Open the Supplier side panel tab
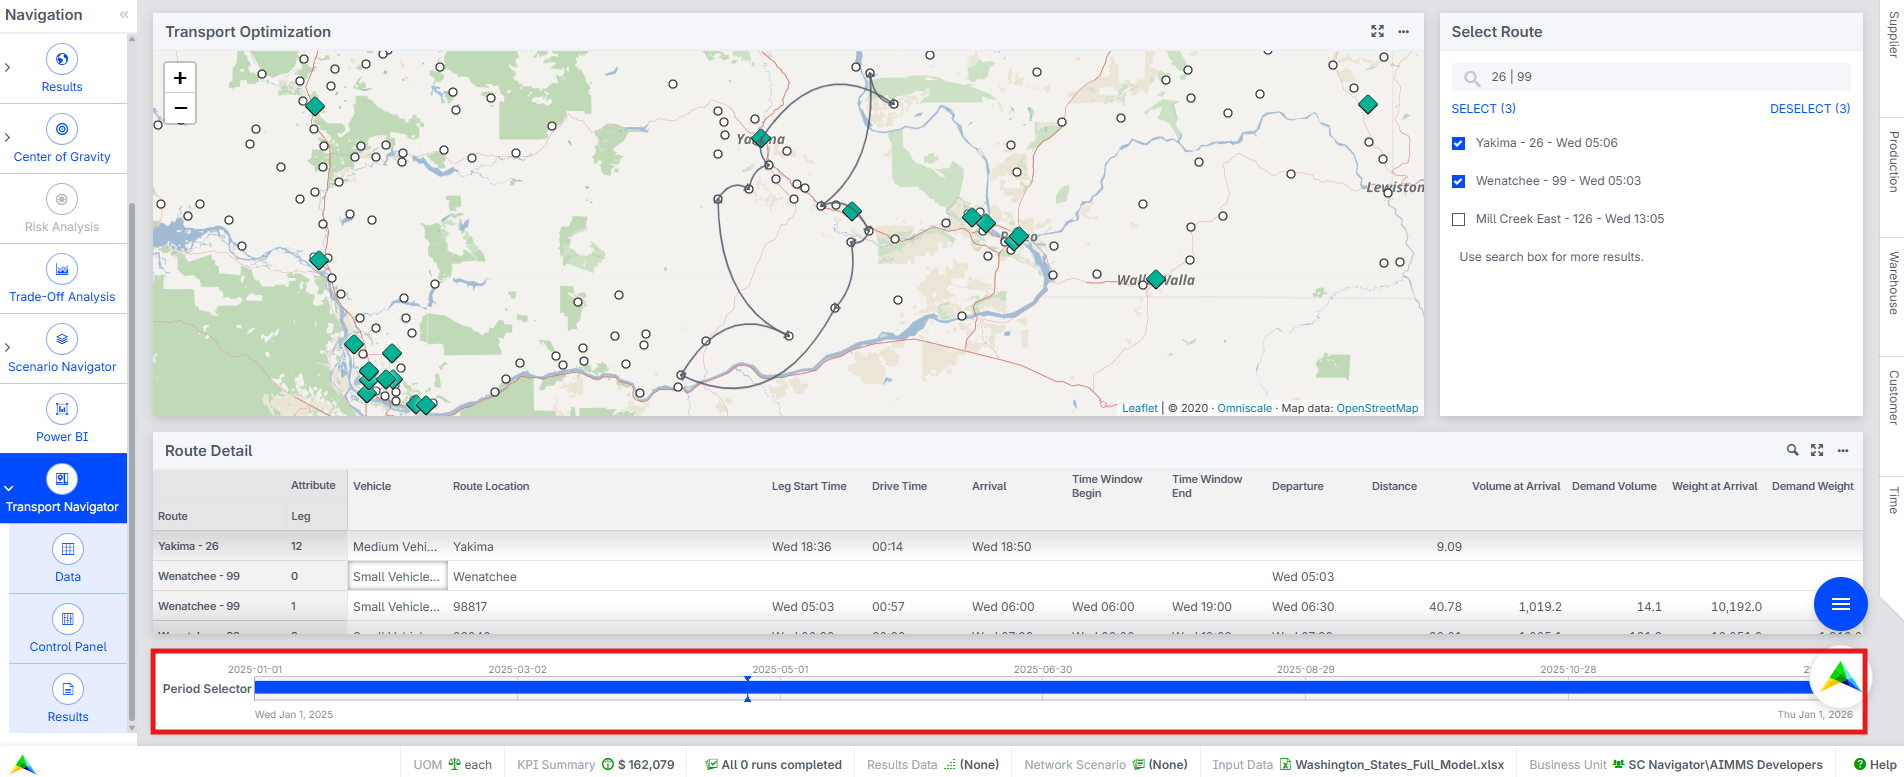 [1892, 36]
